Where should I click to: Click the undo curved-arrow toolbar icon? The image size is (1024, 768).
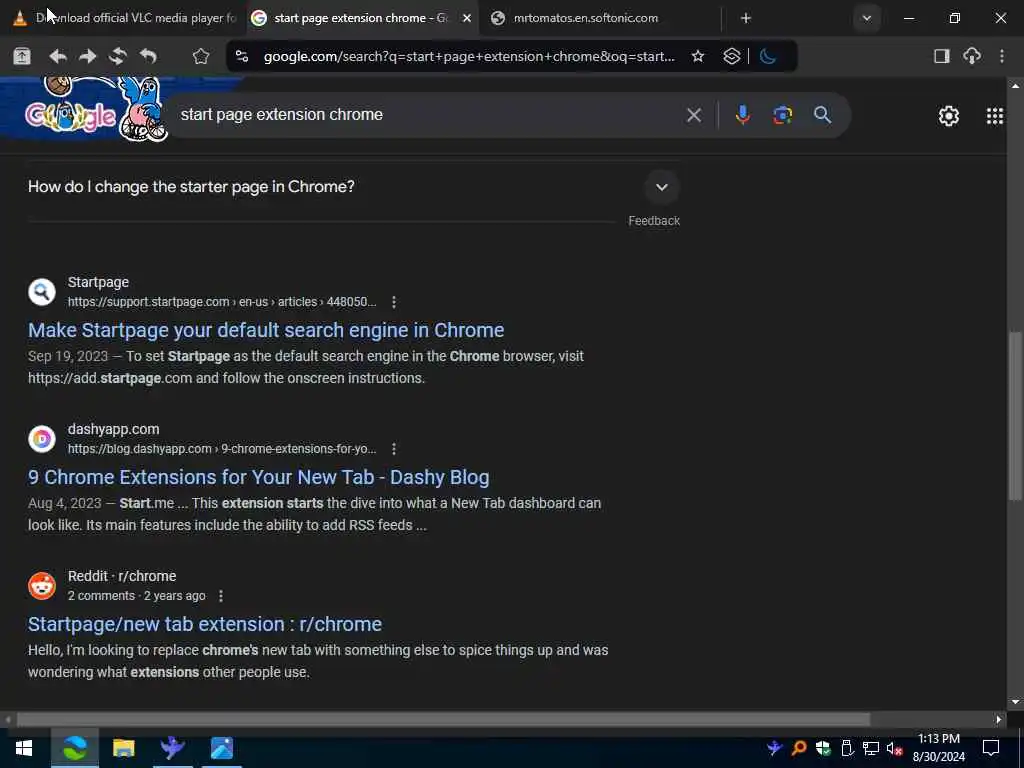point(148,56)
